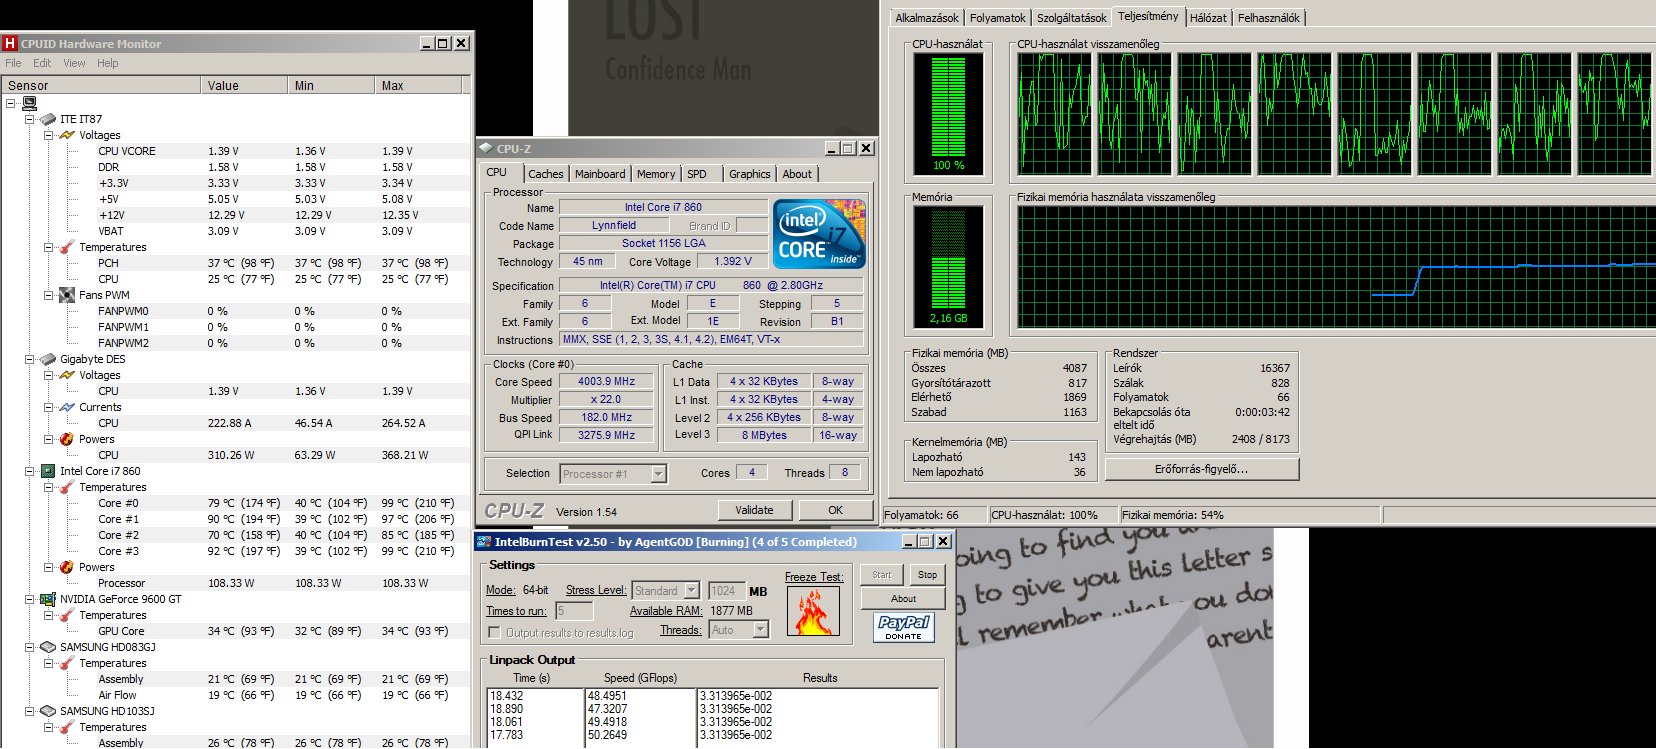Screen dimensions: 1656x749
Task: Collapse the HWMonitor root computer node
Action: pyautogui.click(x=11, y=103)
